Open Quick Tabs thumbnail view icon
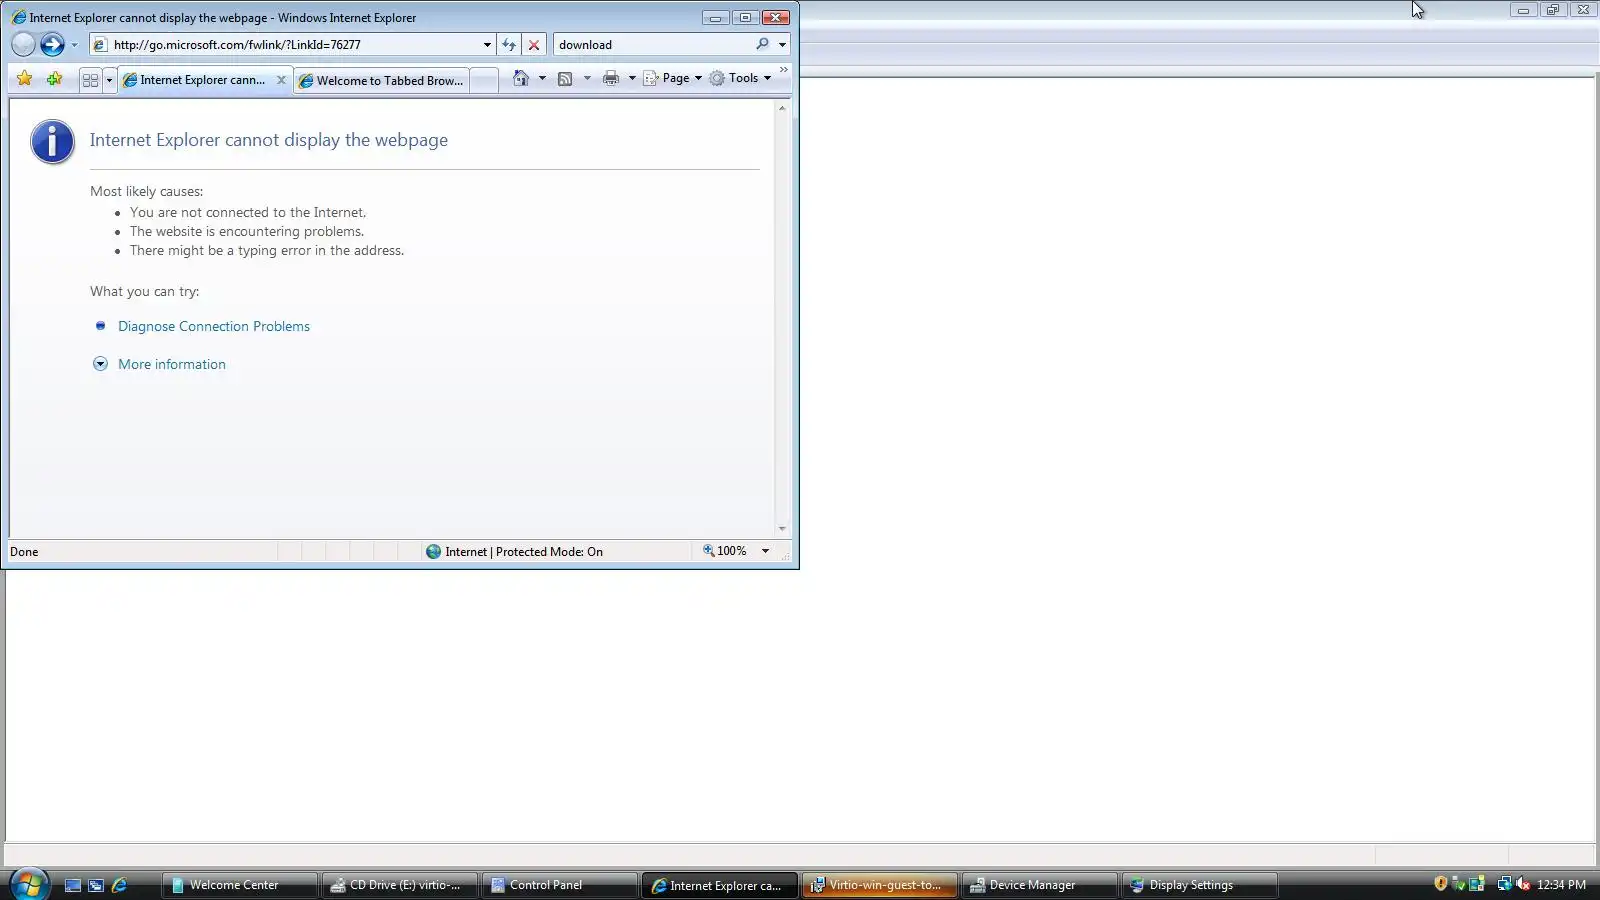 (x=91, y=80)
